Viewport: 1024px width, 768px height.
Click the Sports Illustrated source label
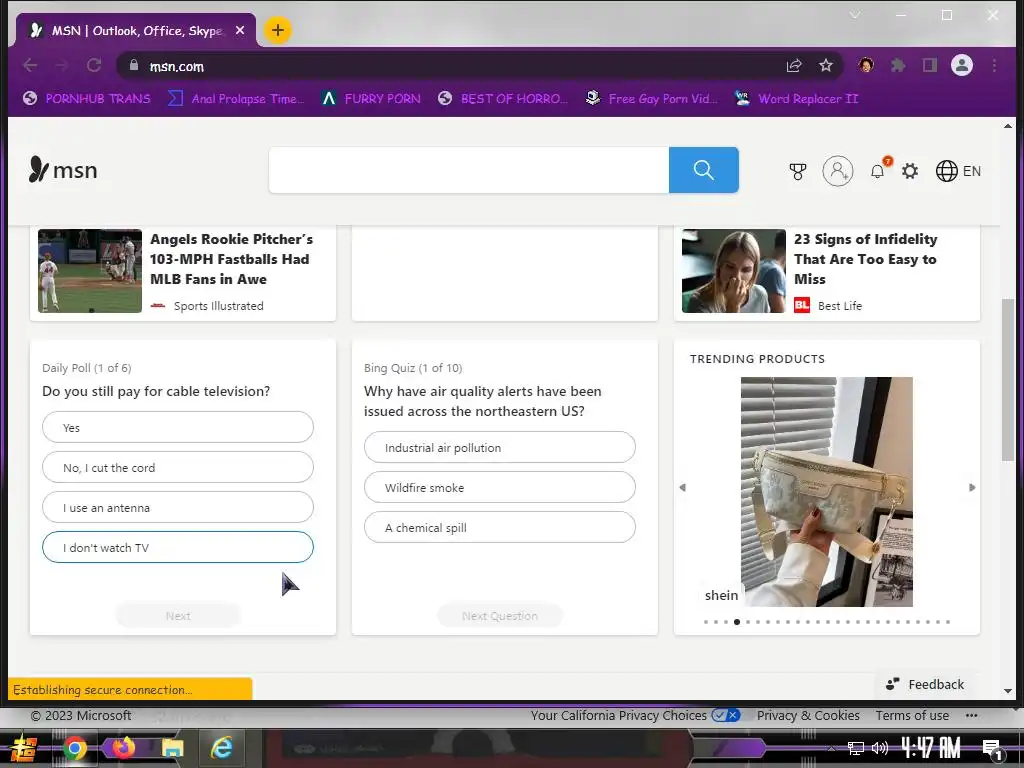(218, 306)
